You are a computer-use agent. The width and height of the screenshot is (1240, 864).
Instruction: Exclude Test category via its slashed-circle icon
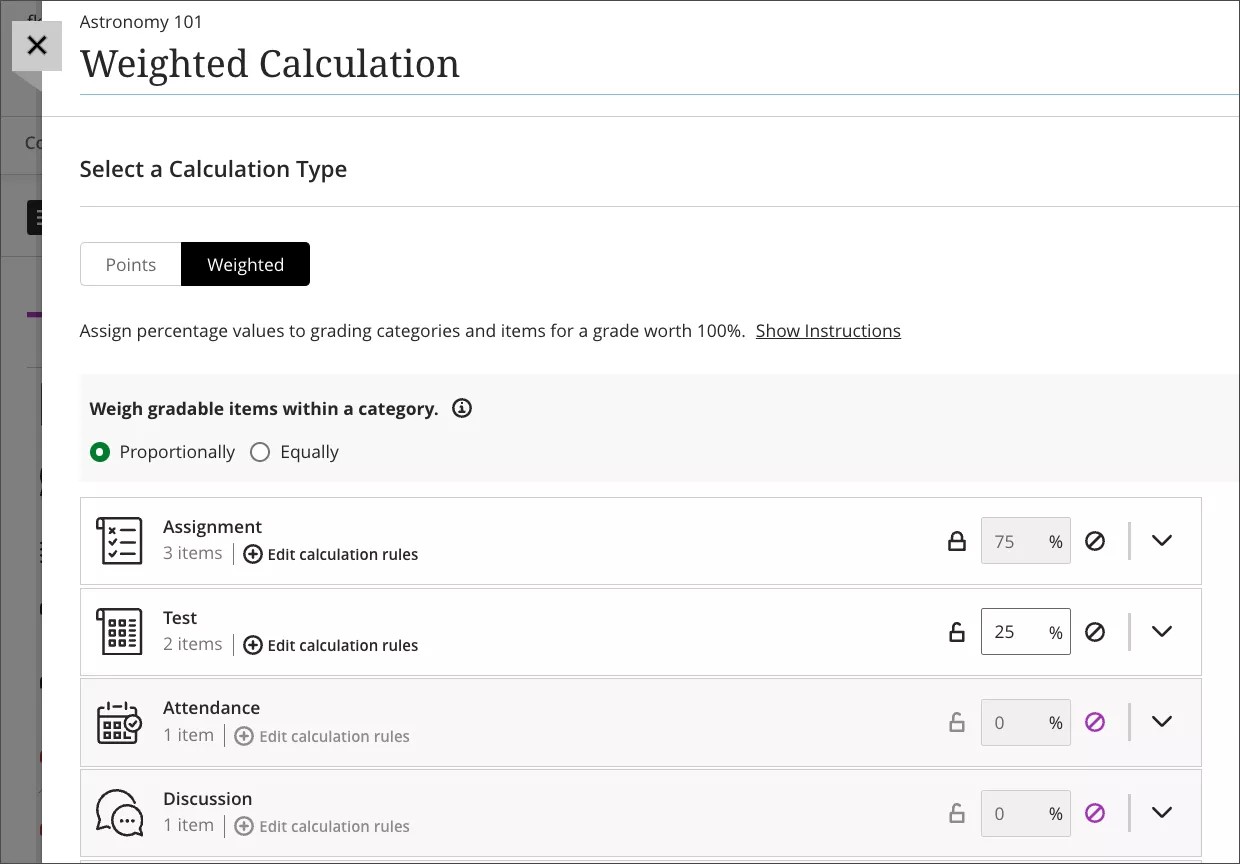pos(1095,632)
